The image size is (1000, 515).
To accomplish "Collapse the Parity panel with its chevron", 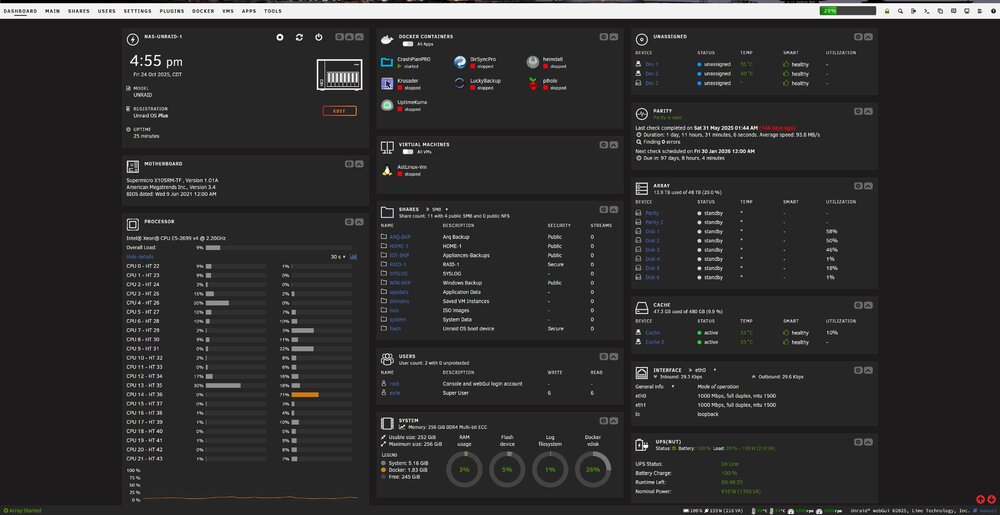I will coord(869,112).
